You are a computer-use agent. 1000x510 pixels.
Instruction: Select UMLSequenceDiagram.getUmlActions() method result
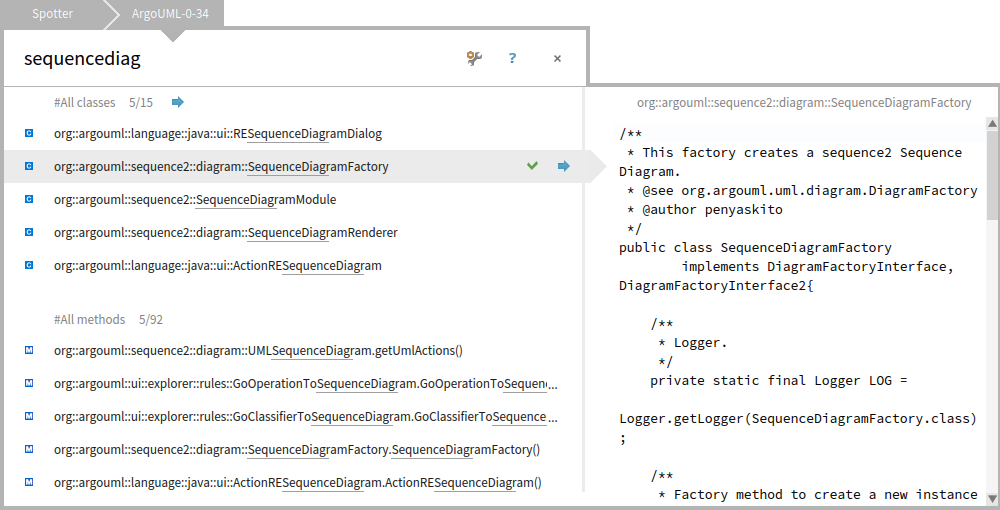(293, 350)
